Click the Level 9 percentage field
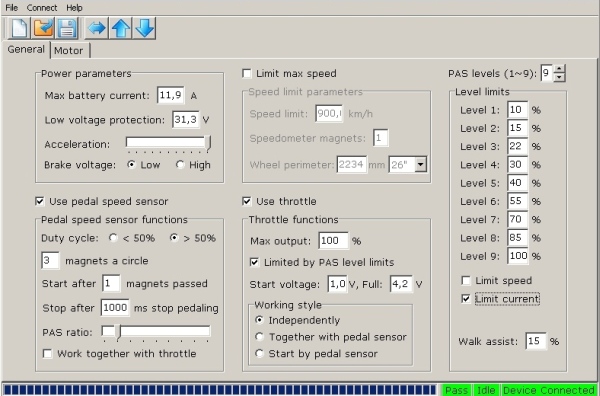The width and height of the screenshot is (600, 396). tap(518, 256)
